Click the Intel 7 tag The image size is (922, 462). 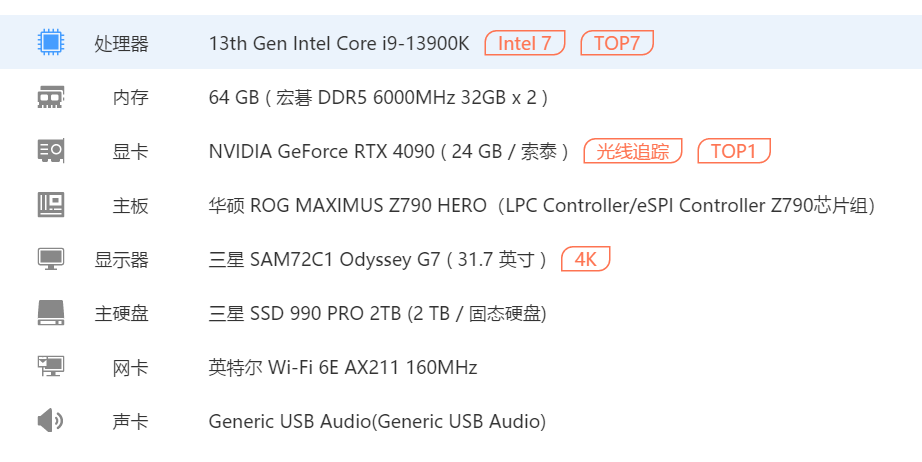525,43
